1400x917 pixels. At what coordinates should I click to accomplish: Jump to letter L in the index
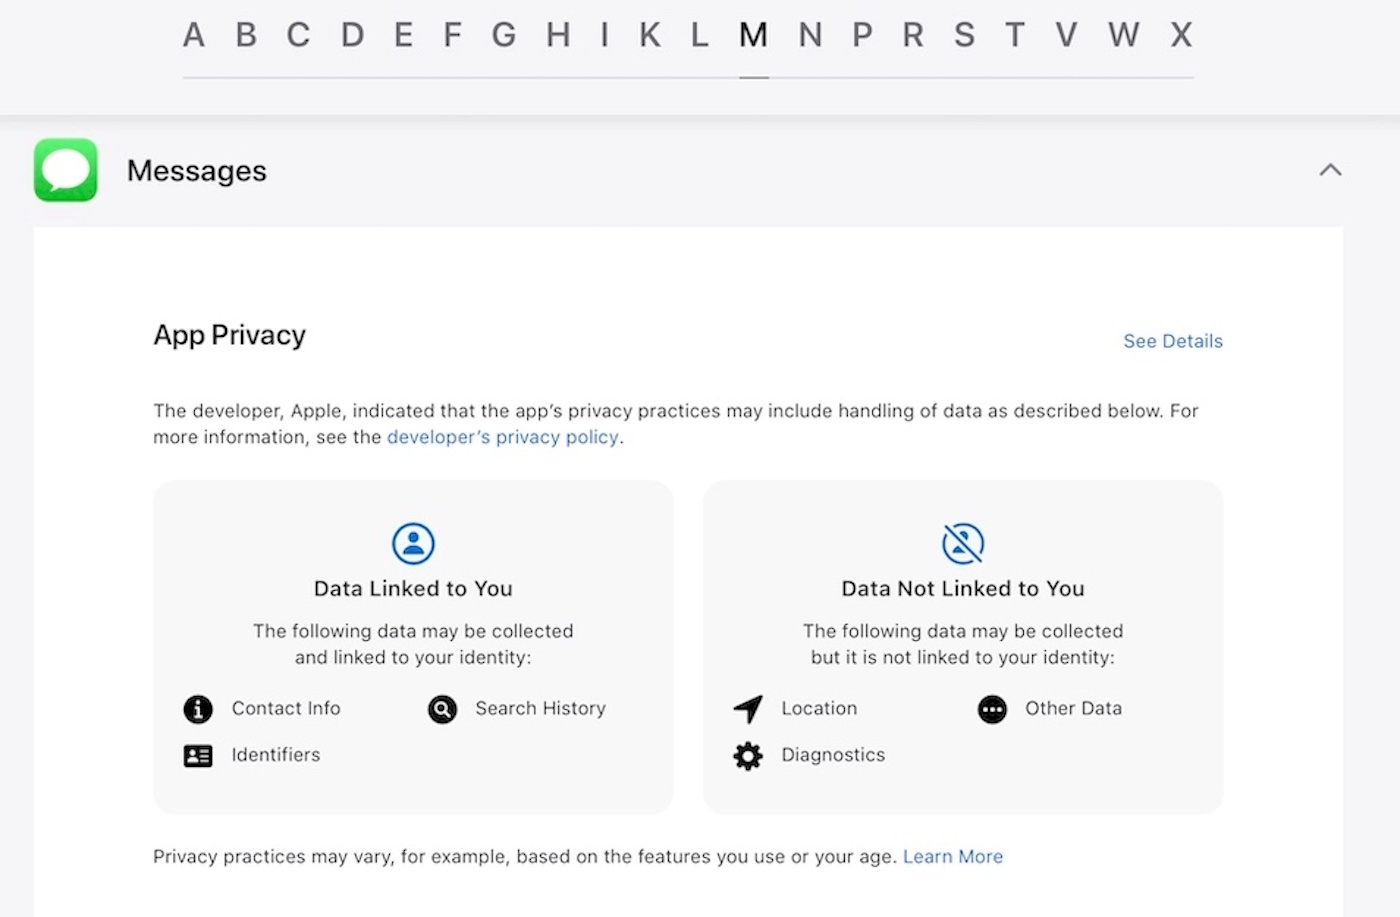pos(700,35)
